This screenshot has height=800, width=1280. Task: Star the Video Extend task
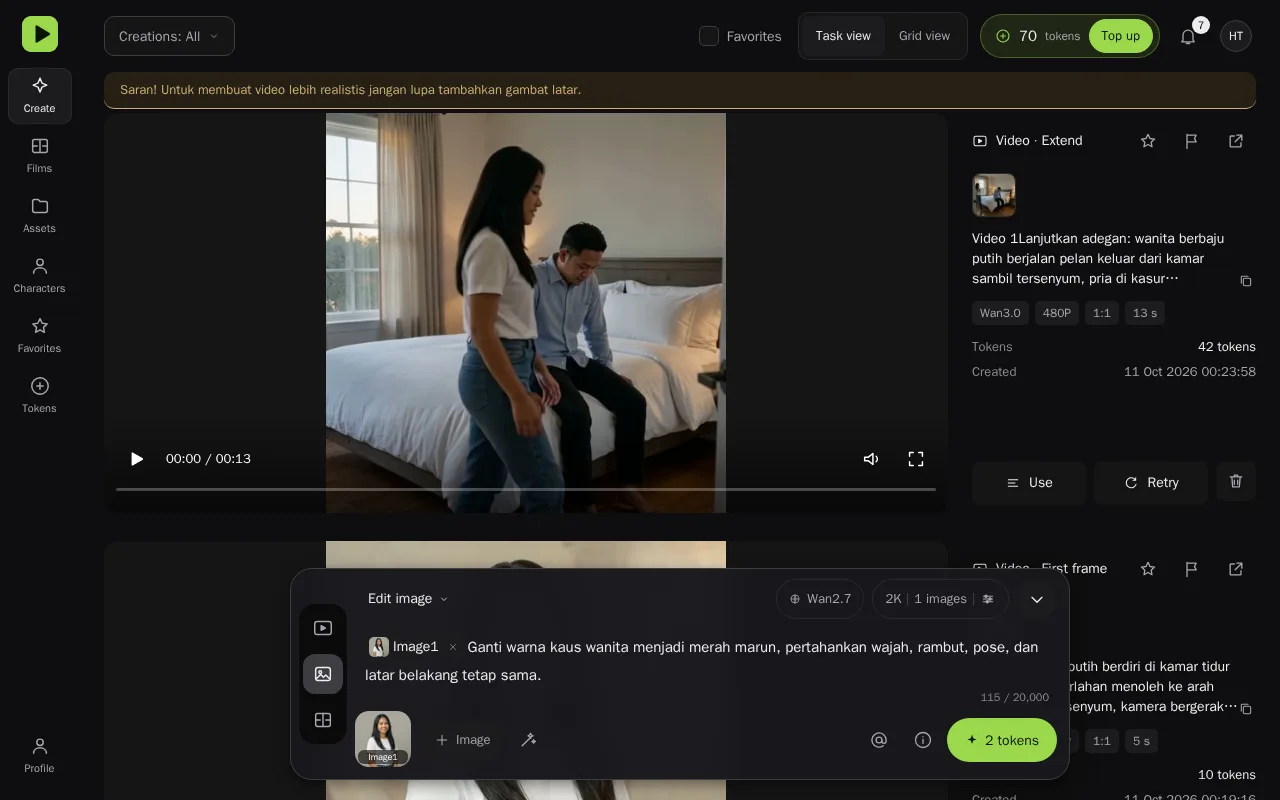pyautogui.click(x=1148, y=141)
